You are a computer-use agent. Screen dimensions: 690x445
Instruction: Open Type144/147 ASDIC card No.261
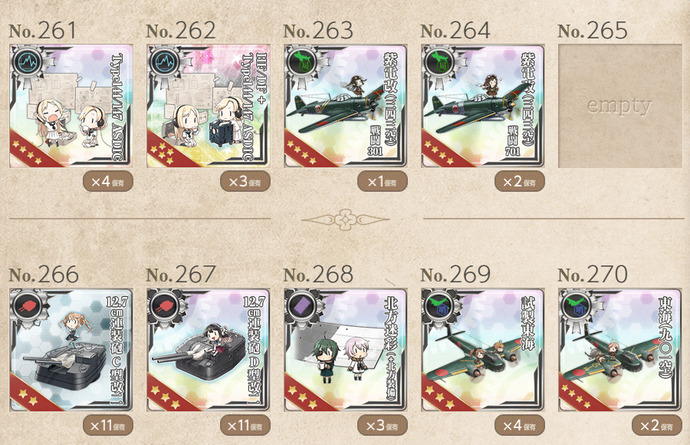(71, 106)
